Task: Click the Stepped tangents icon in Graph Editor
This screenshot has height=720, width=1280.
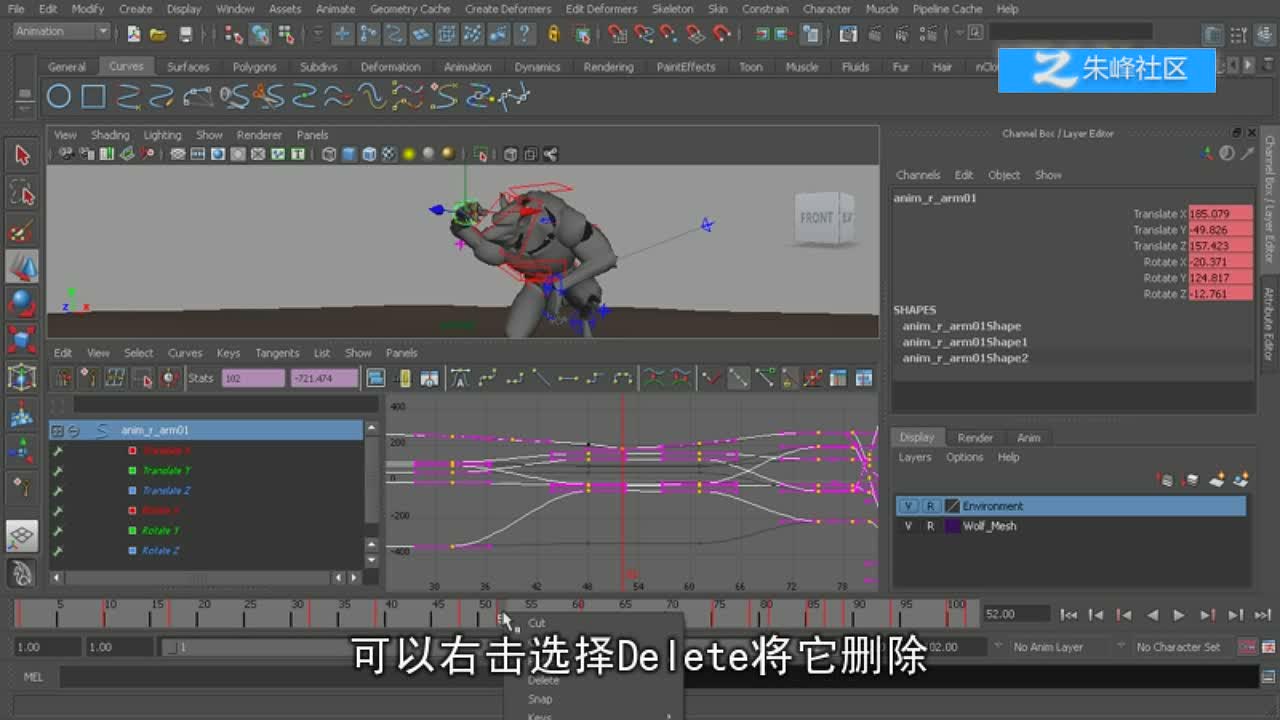Action: coord(595,378)
